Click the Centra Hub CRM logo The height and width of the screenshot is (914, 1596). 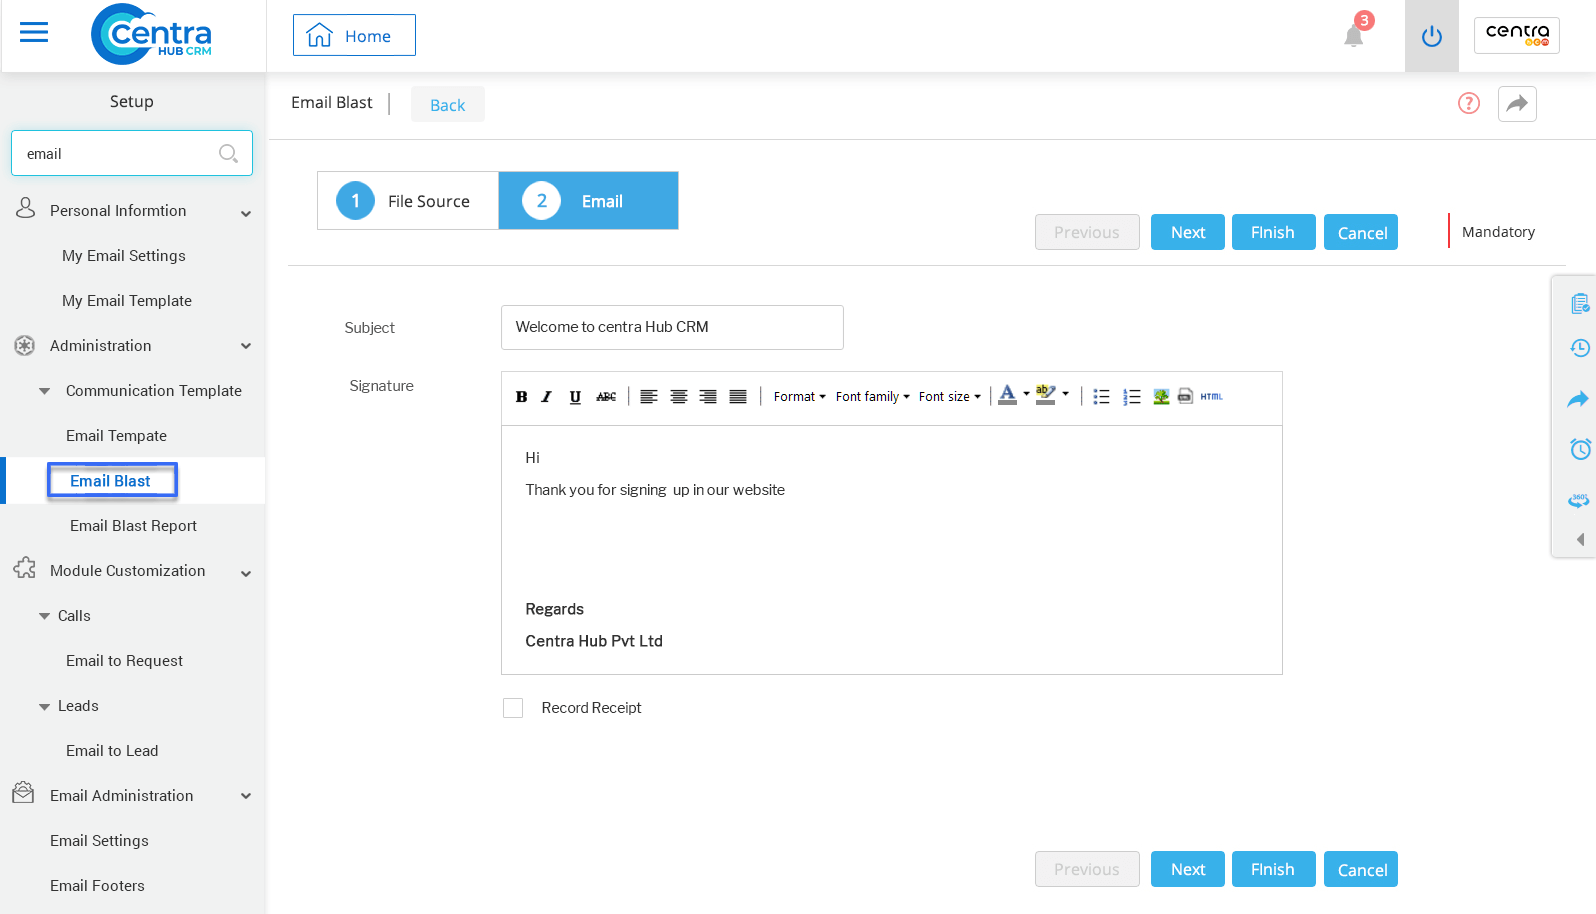[x=151, y=34]
